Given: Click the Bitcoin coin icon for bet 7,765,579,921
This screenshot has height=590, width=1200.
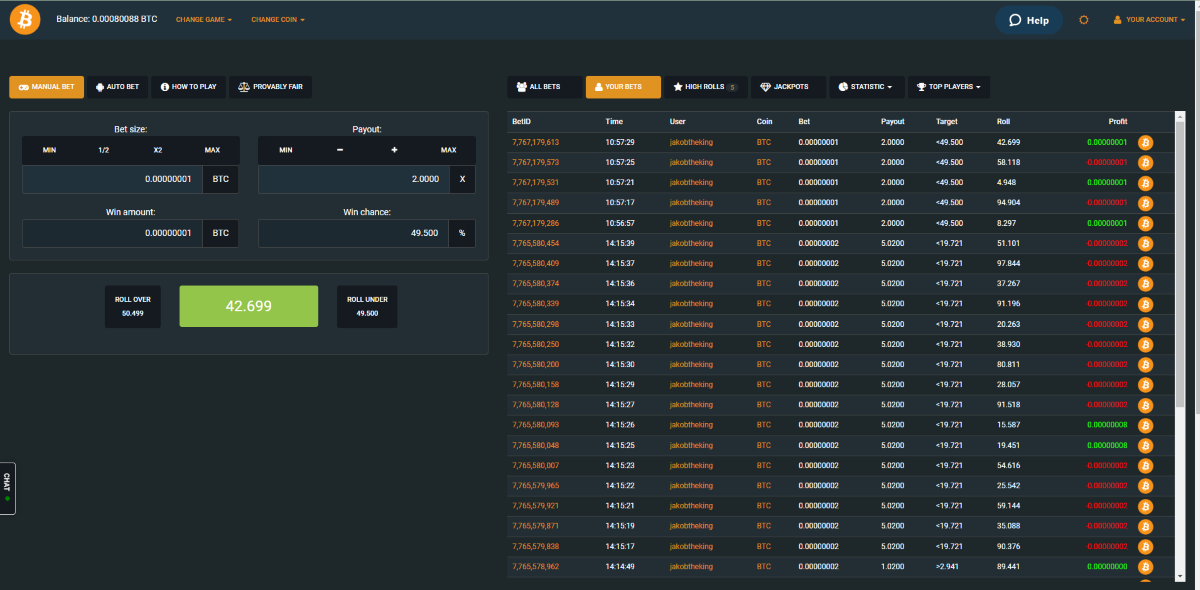Looking at the screenshot, I should click(x=1146, y=506).
